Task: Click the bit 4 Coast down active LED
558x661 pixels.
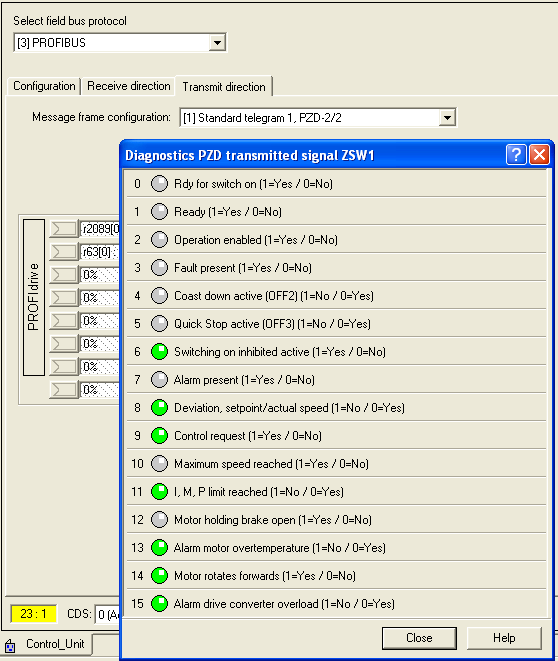Action: tap(159, 296)
